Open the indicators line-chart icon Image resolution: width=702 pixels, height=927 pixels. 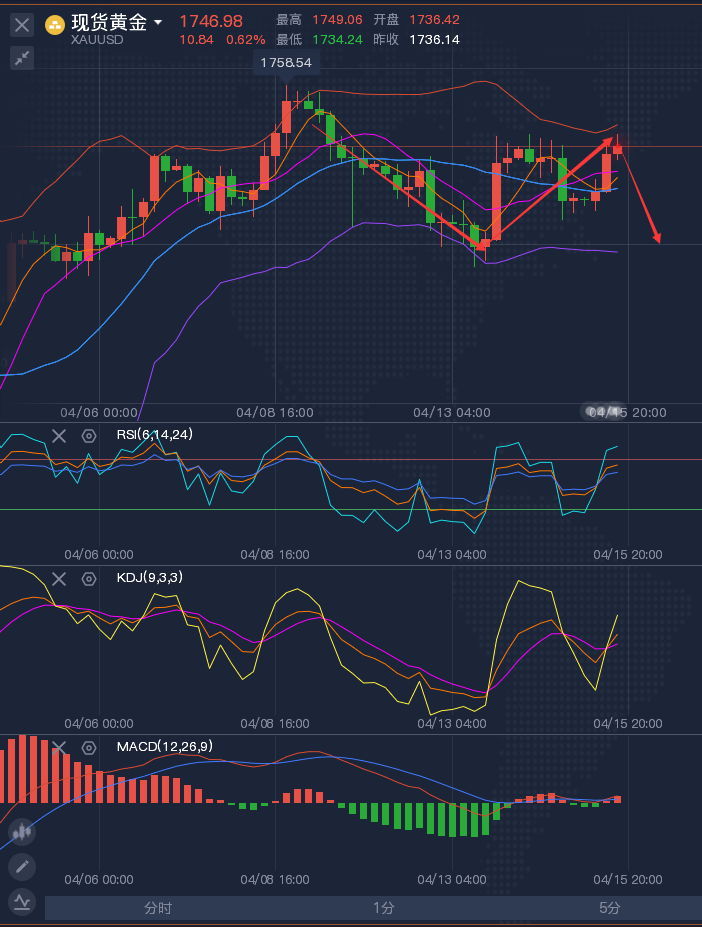(22, 902)
